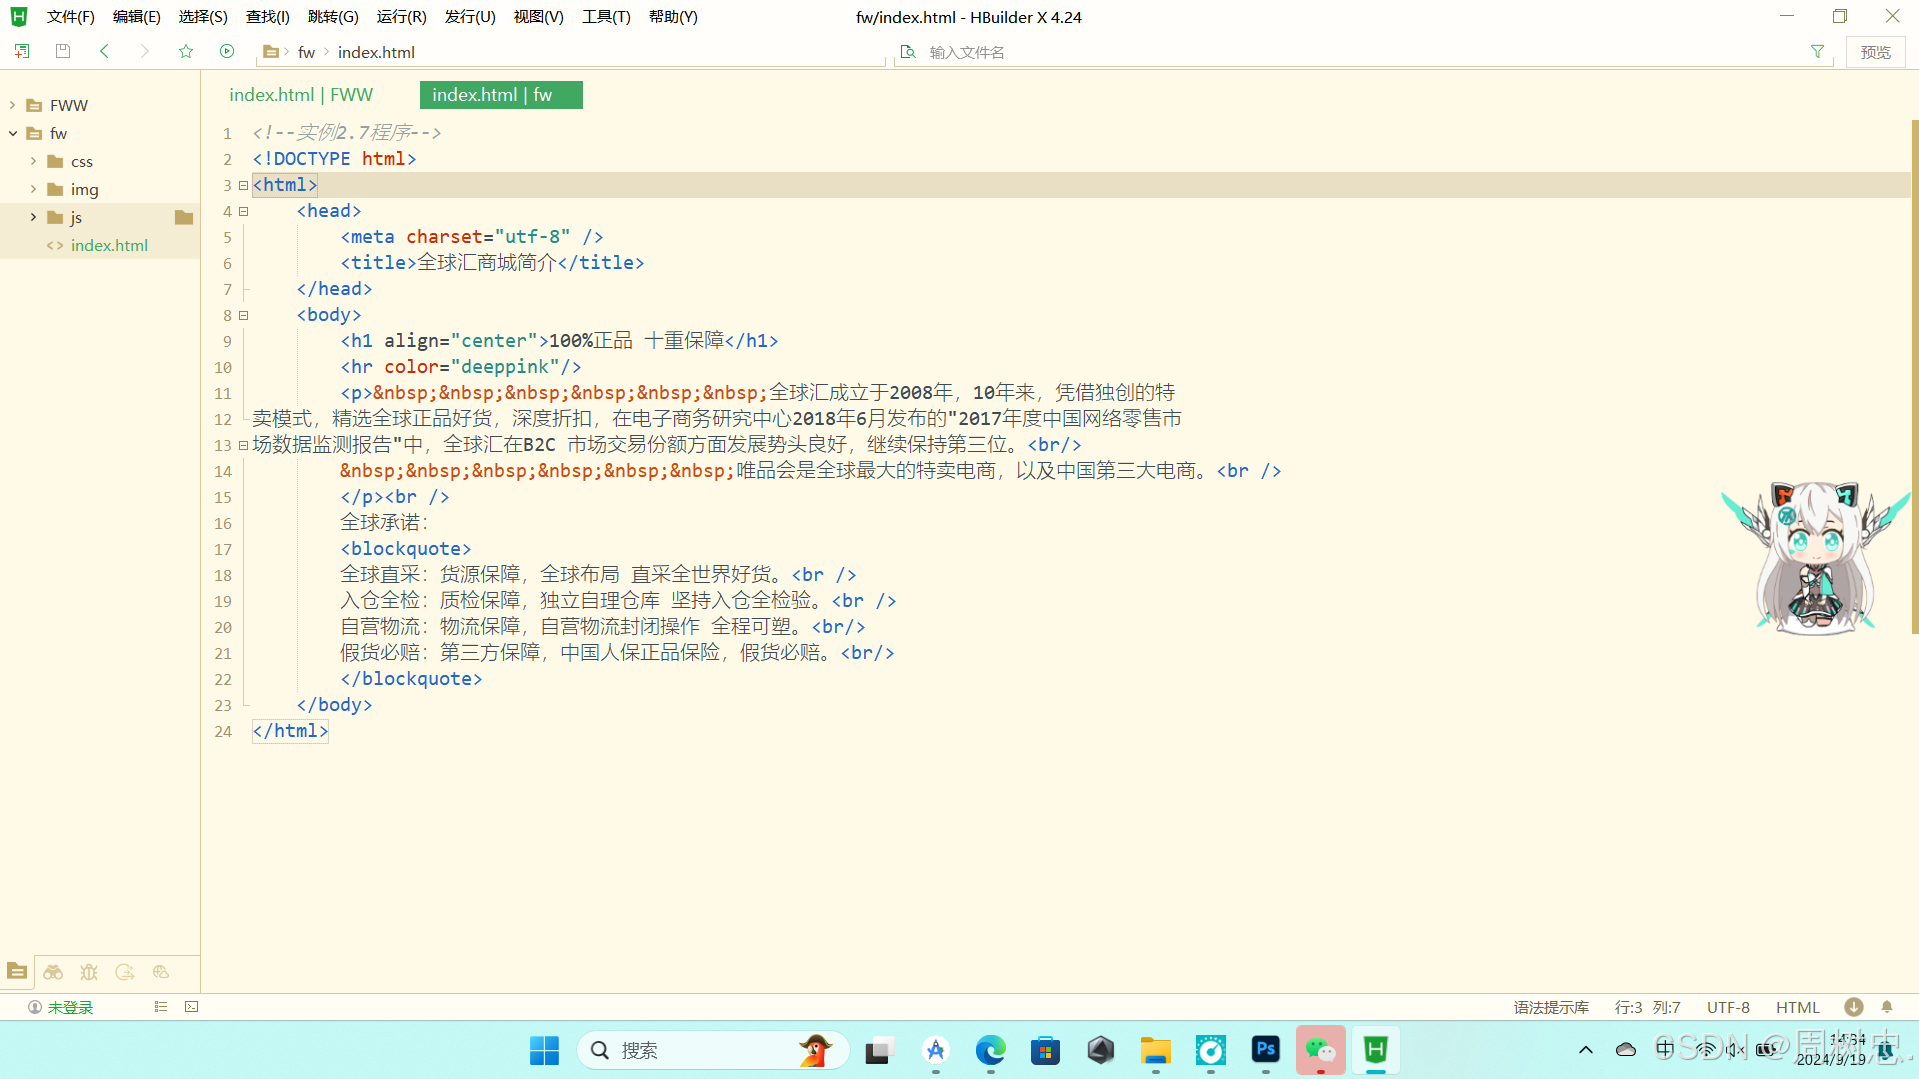Open the project manager folder icon at bottom
Viewport: 1919px width, 1079px height.
coord(17,971)
